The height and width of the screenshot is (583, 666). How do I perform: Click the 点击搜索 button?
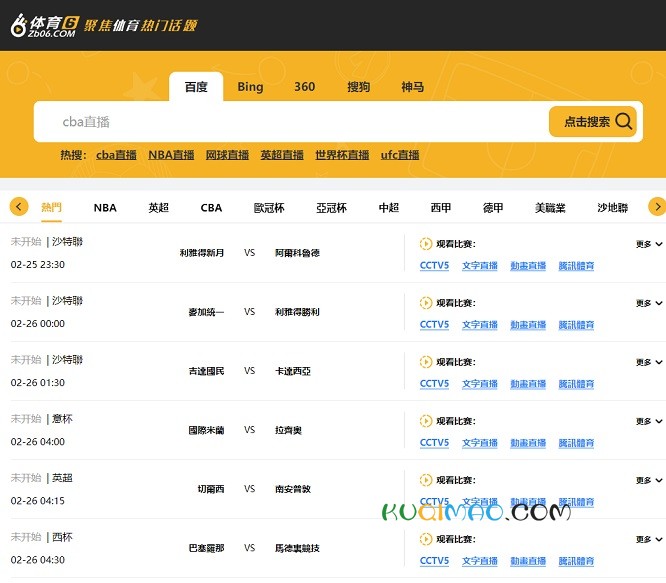593,121
